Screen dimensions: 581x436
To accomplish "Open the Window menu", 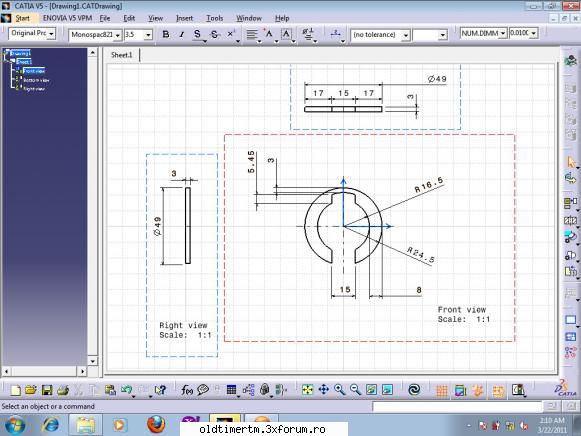I will point(249,18).
